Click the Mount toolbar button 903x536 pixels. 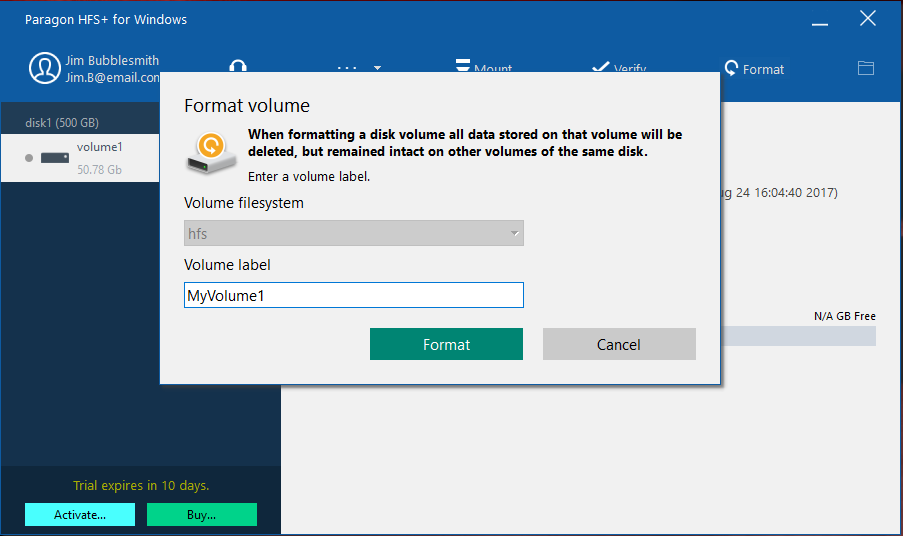484,66
